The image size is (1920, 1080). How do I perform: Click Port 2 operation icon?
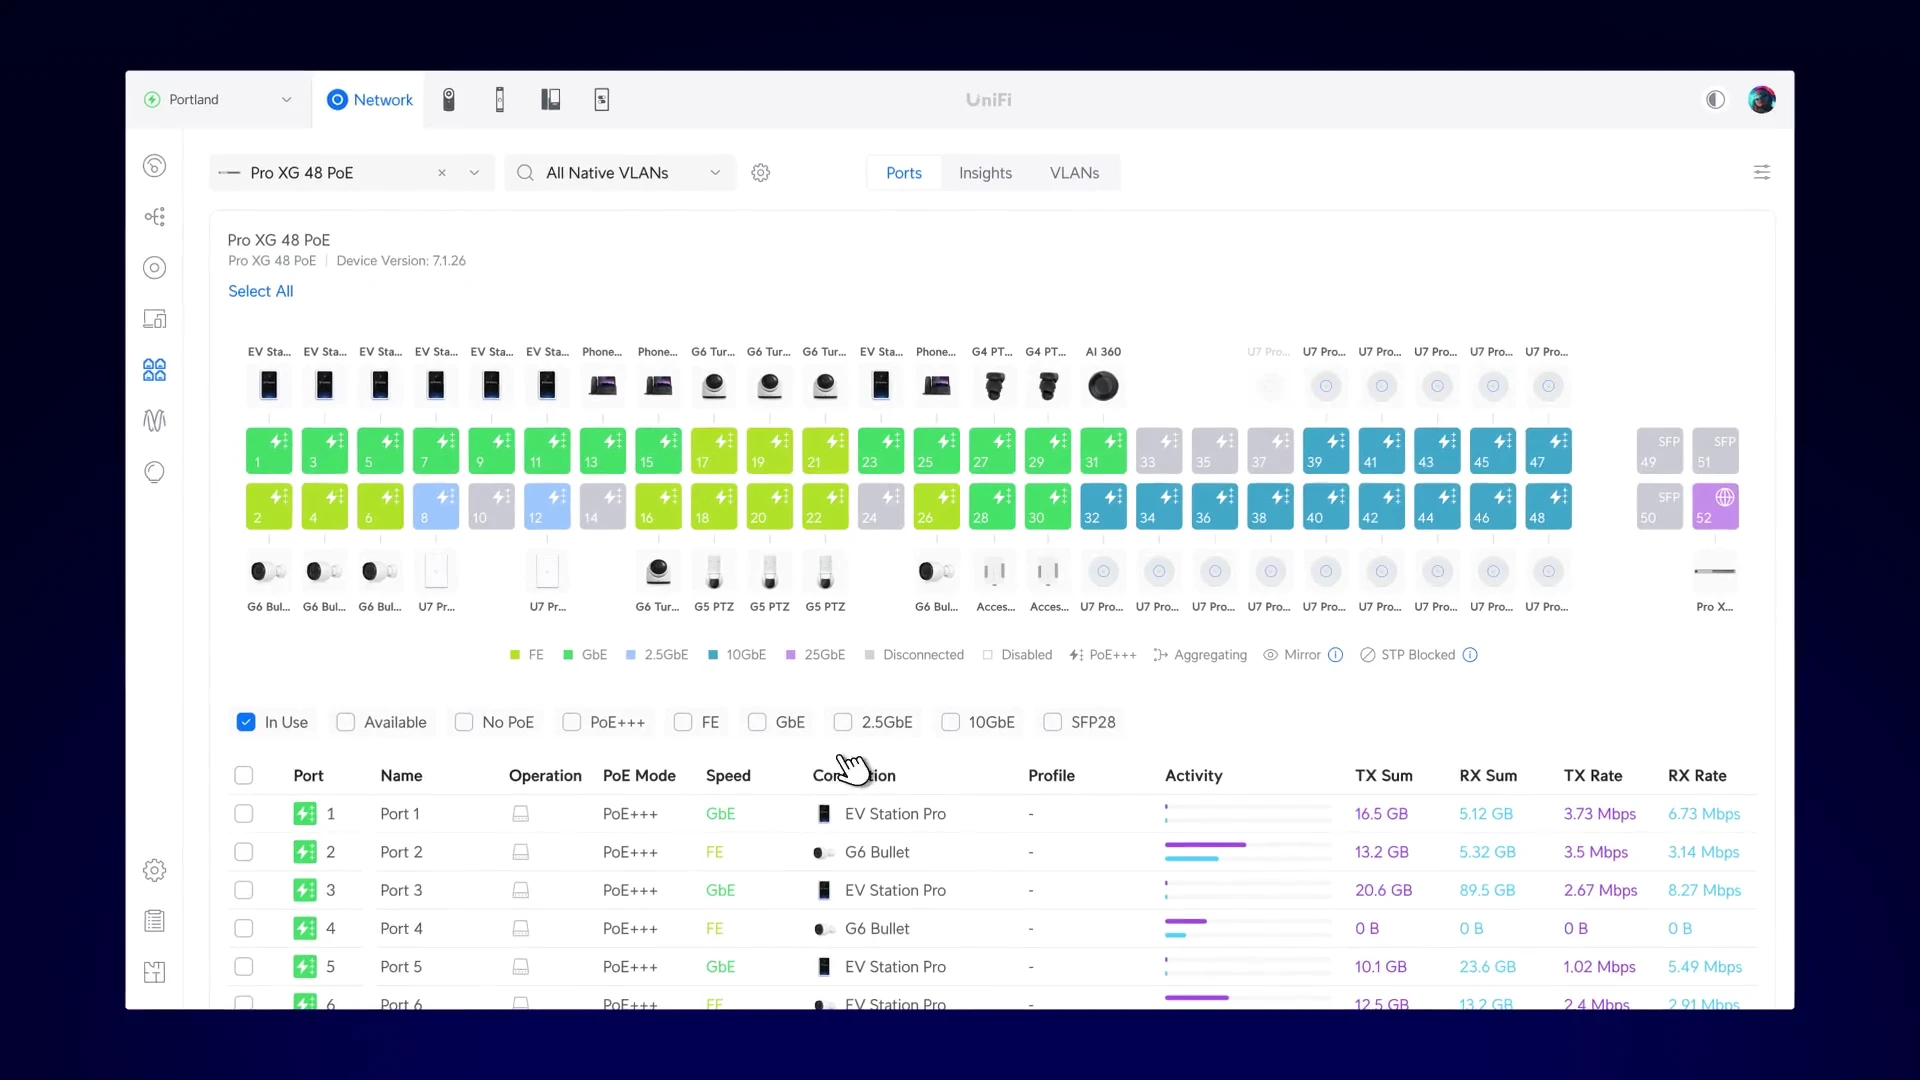tap(520, 852)
